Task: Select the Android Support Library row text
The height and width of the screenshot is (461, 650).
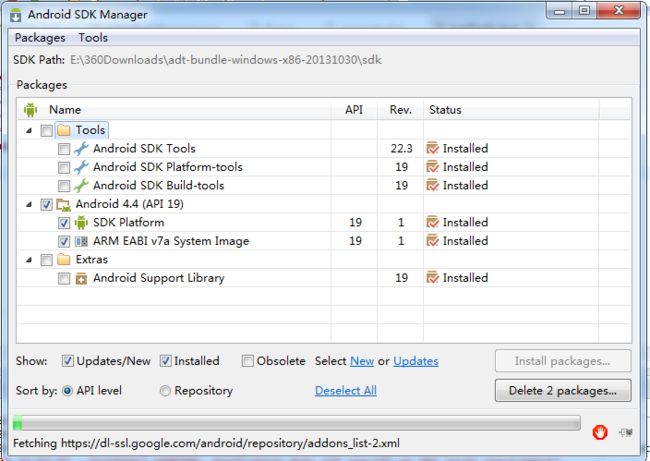Action: point(159,278)
